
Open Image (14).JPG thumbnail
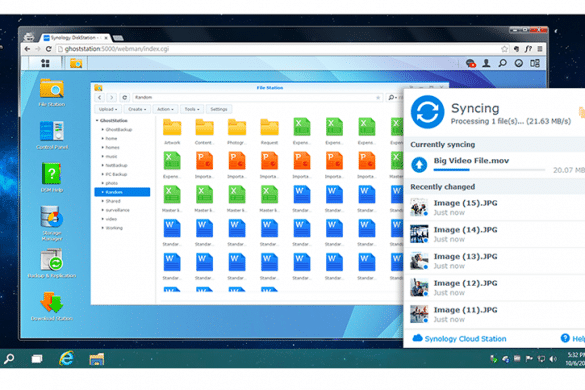[x=419, y=234]
